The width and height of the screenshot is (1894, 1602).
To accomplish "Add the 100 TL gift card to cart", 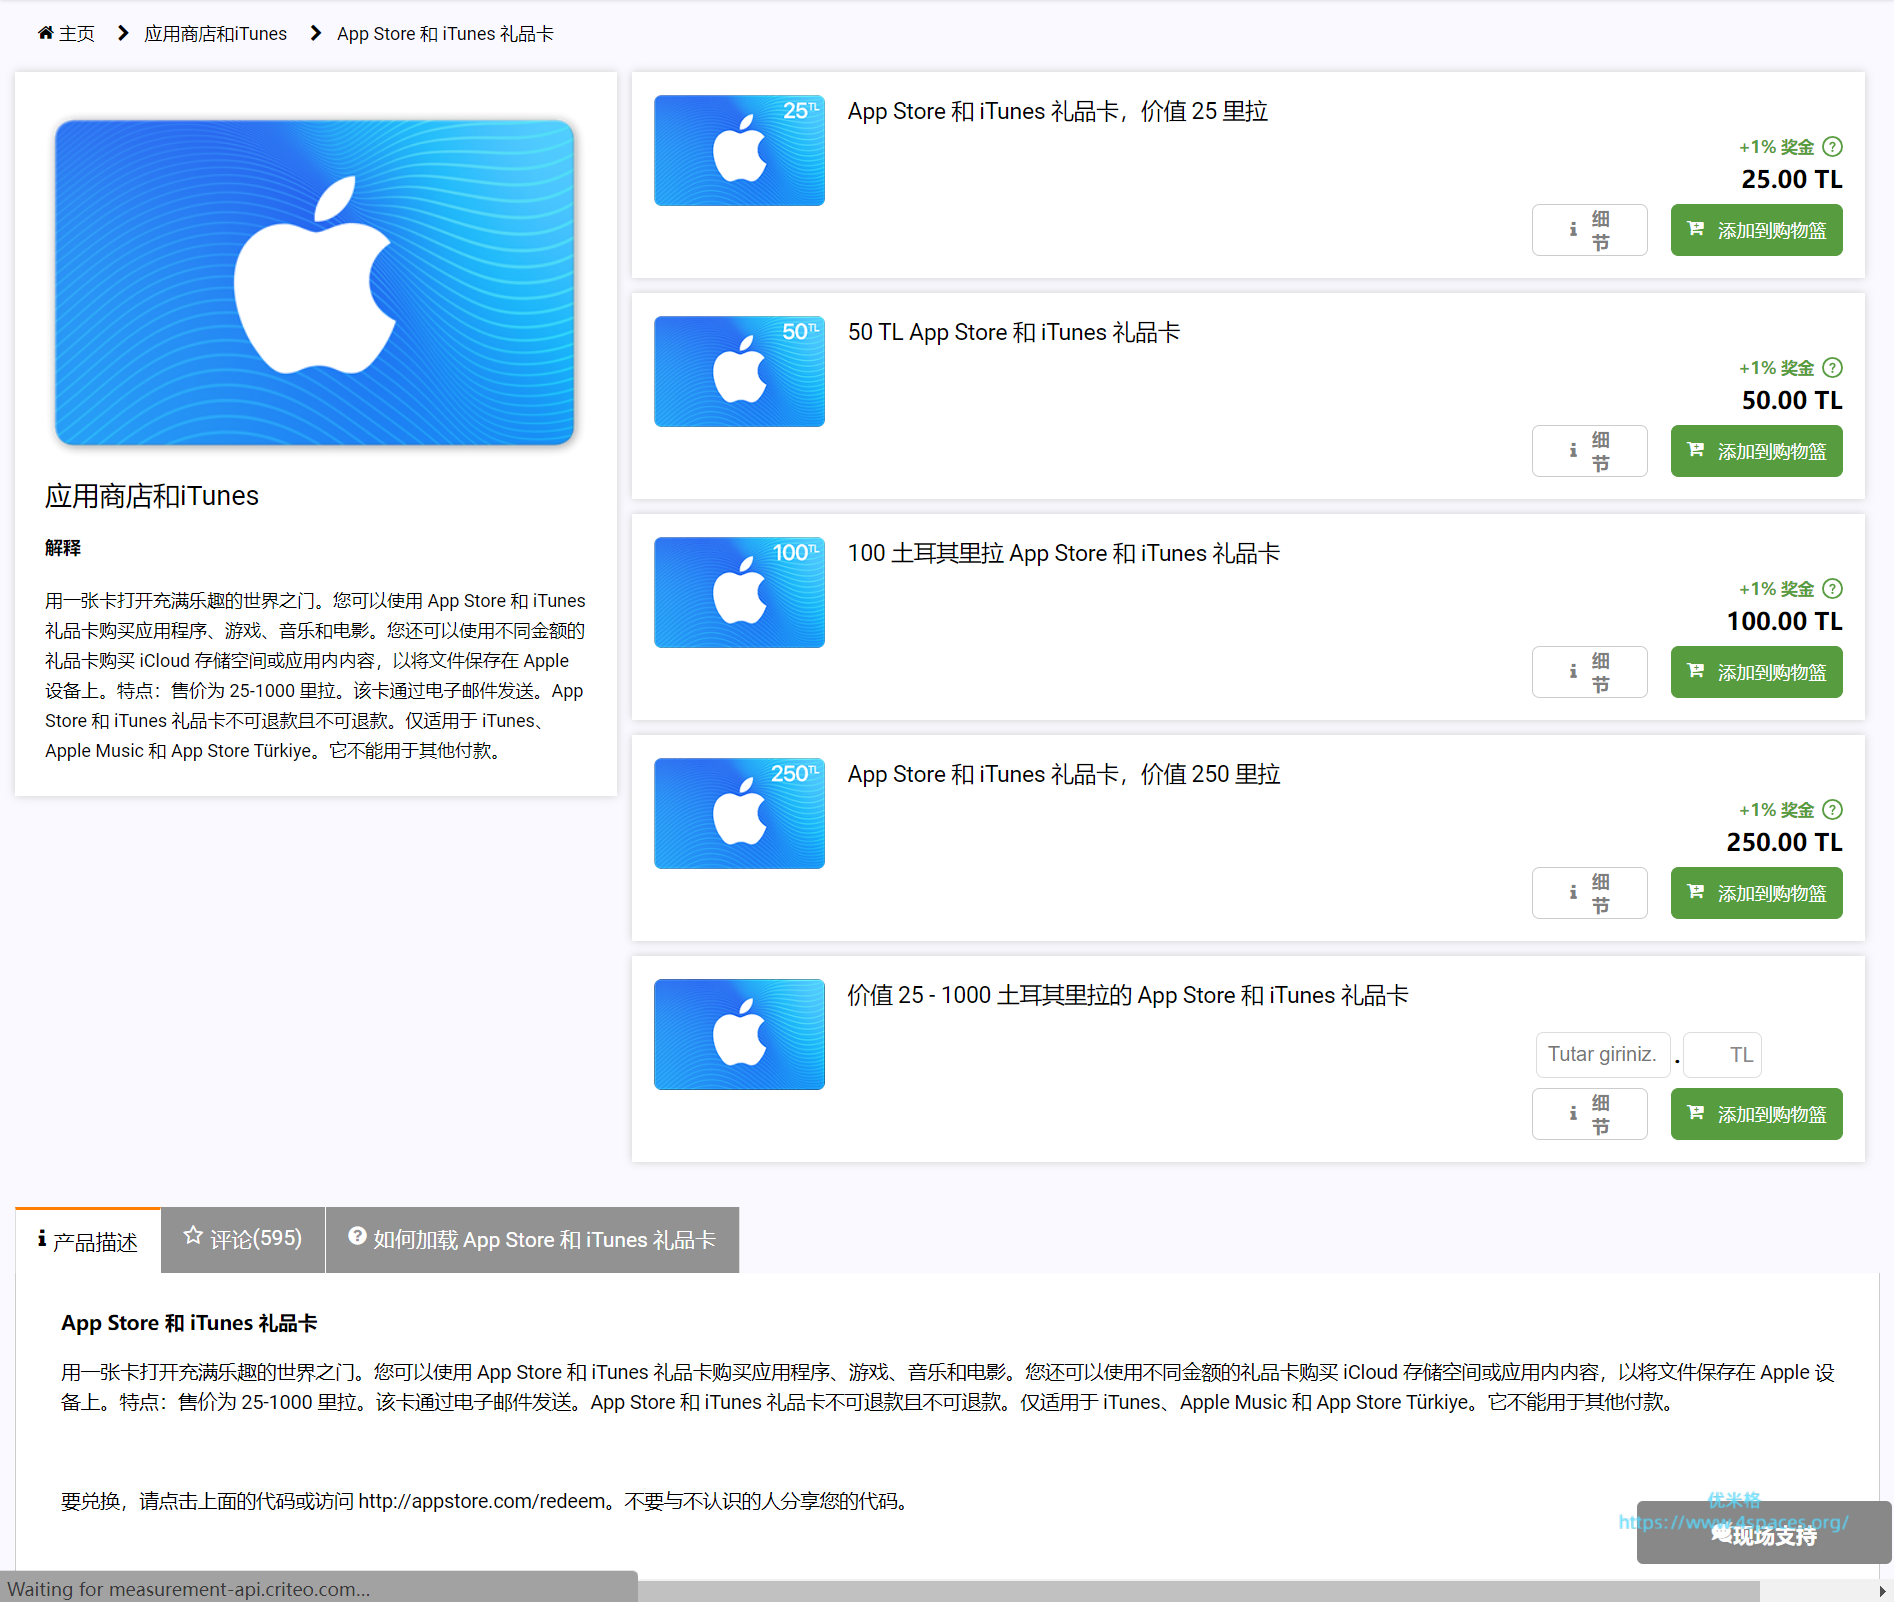I will [x=1756, y=673].
